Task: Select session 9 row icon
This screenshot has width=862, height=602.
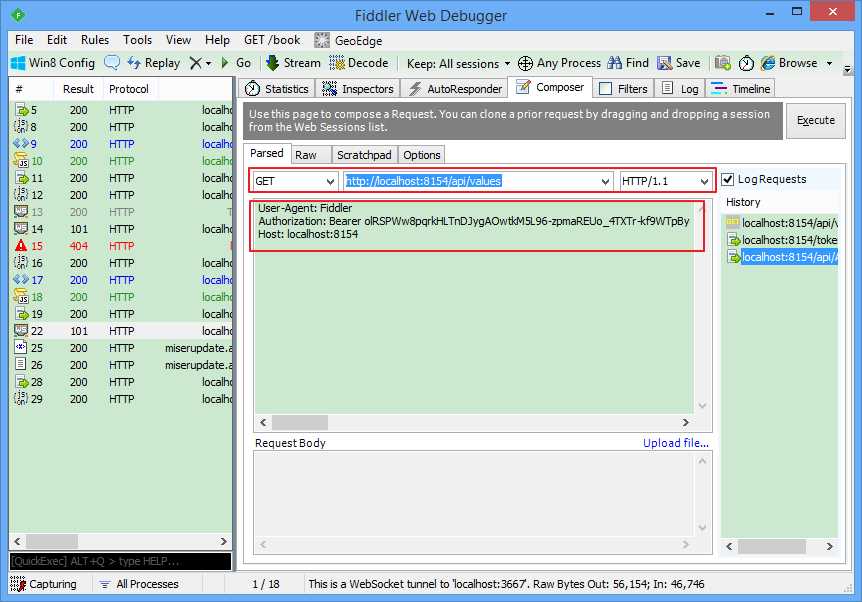Action: tap(21, 143)
